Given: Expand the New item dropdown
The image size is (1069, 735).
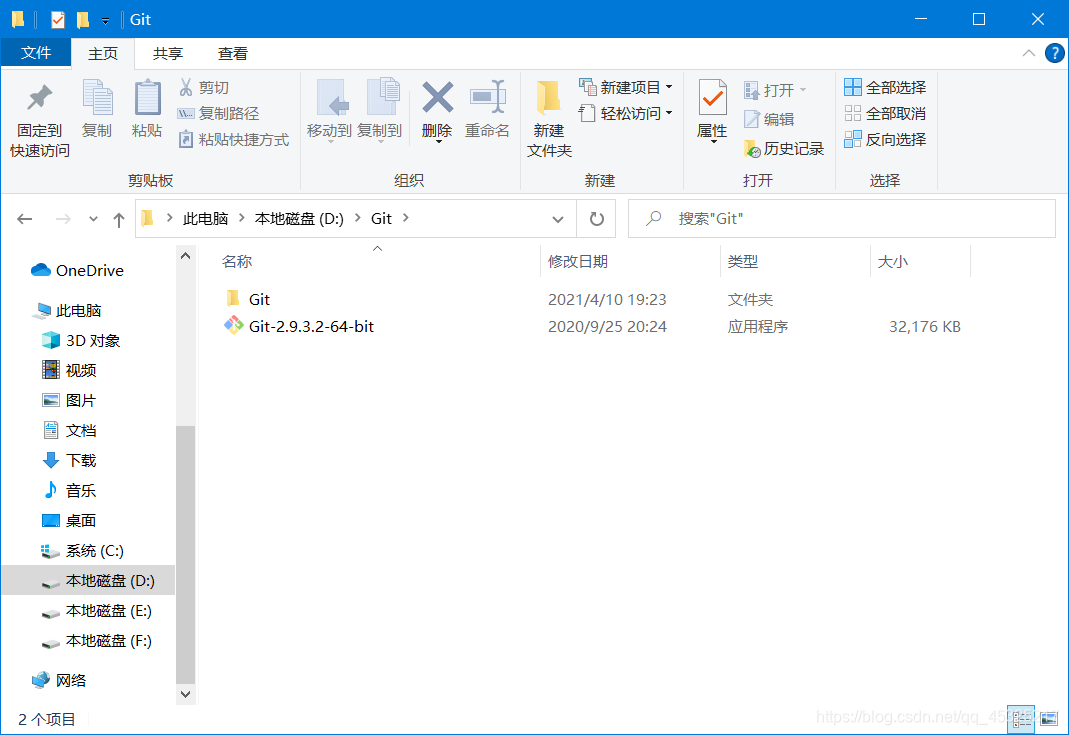Looking at the screenshot, I should tap(669, 87).
